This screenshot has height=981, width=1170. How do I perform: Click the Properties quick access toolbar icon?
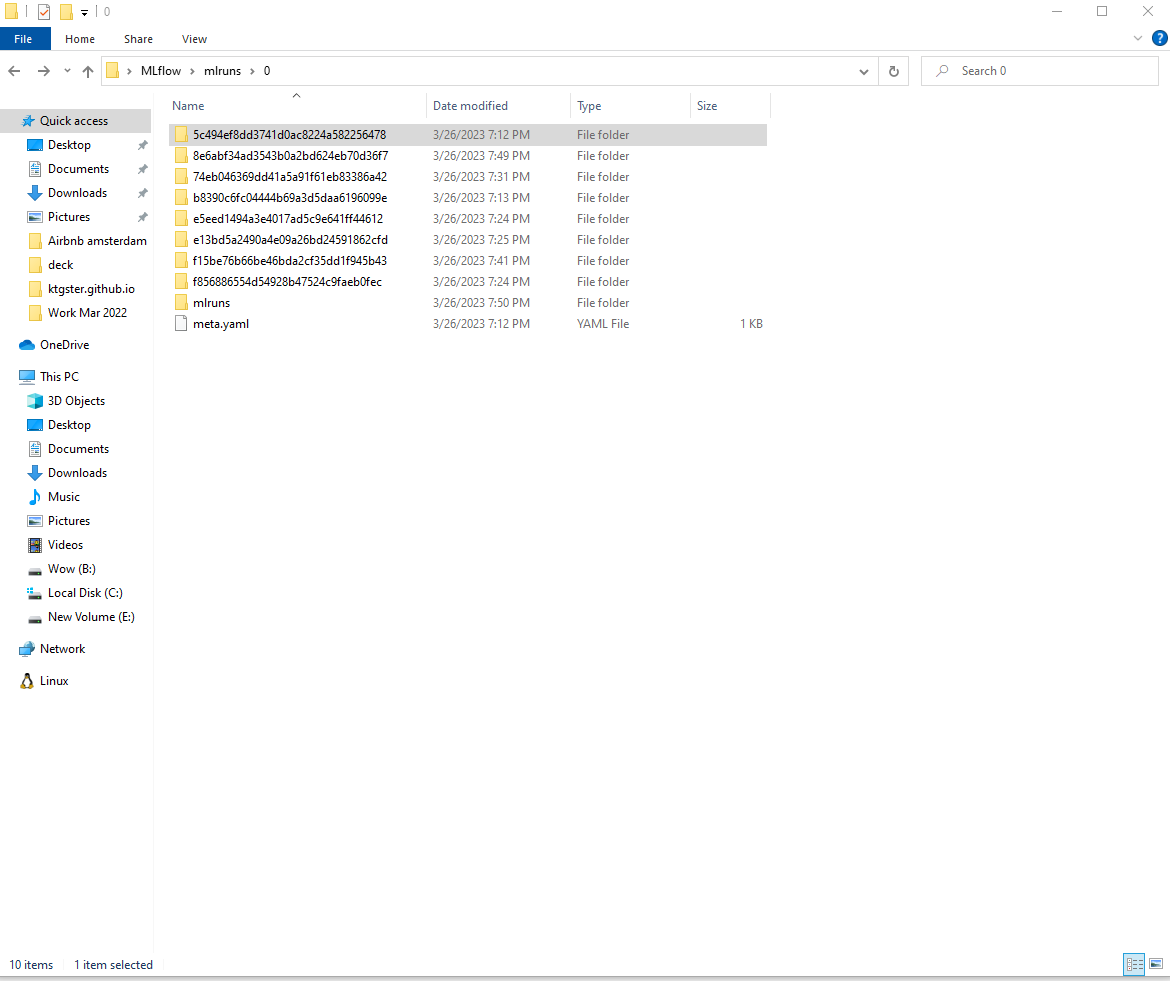click(44, 12)
